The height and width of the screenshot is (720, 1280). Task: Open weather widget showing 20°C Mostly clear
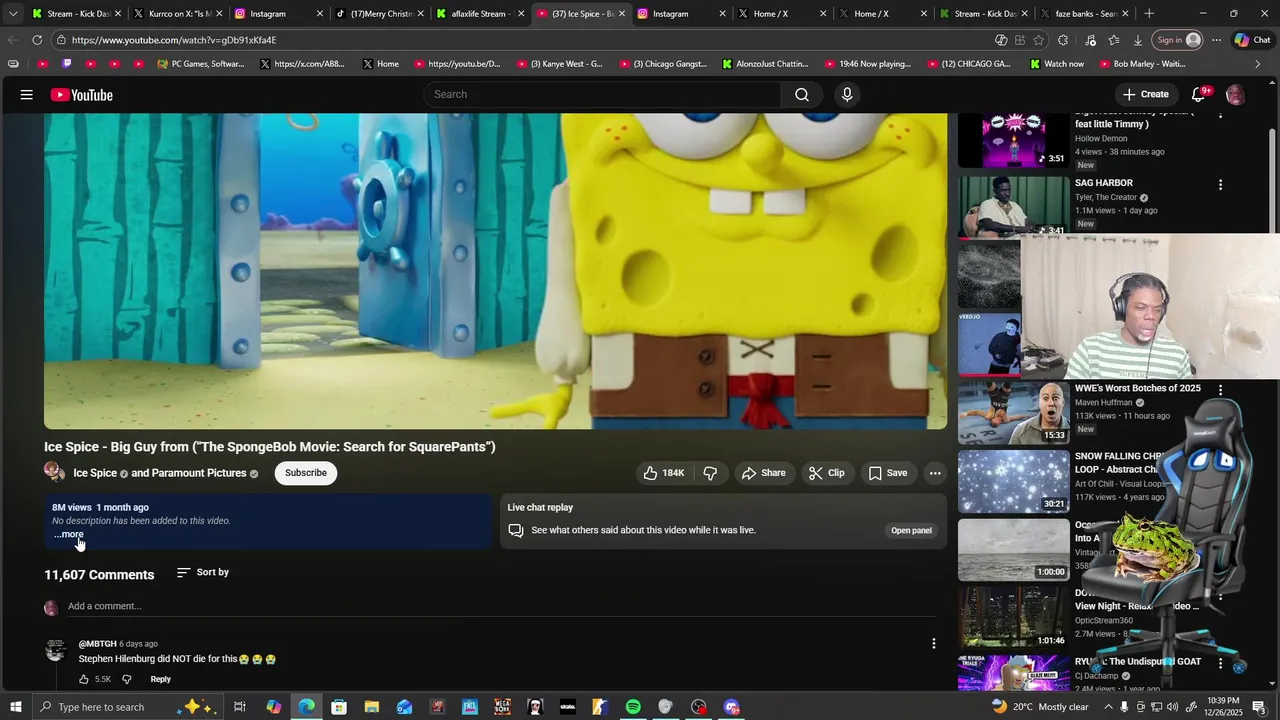pos(1040,707)
